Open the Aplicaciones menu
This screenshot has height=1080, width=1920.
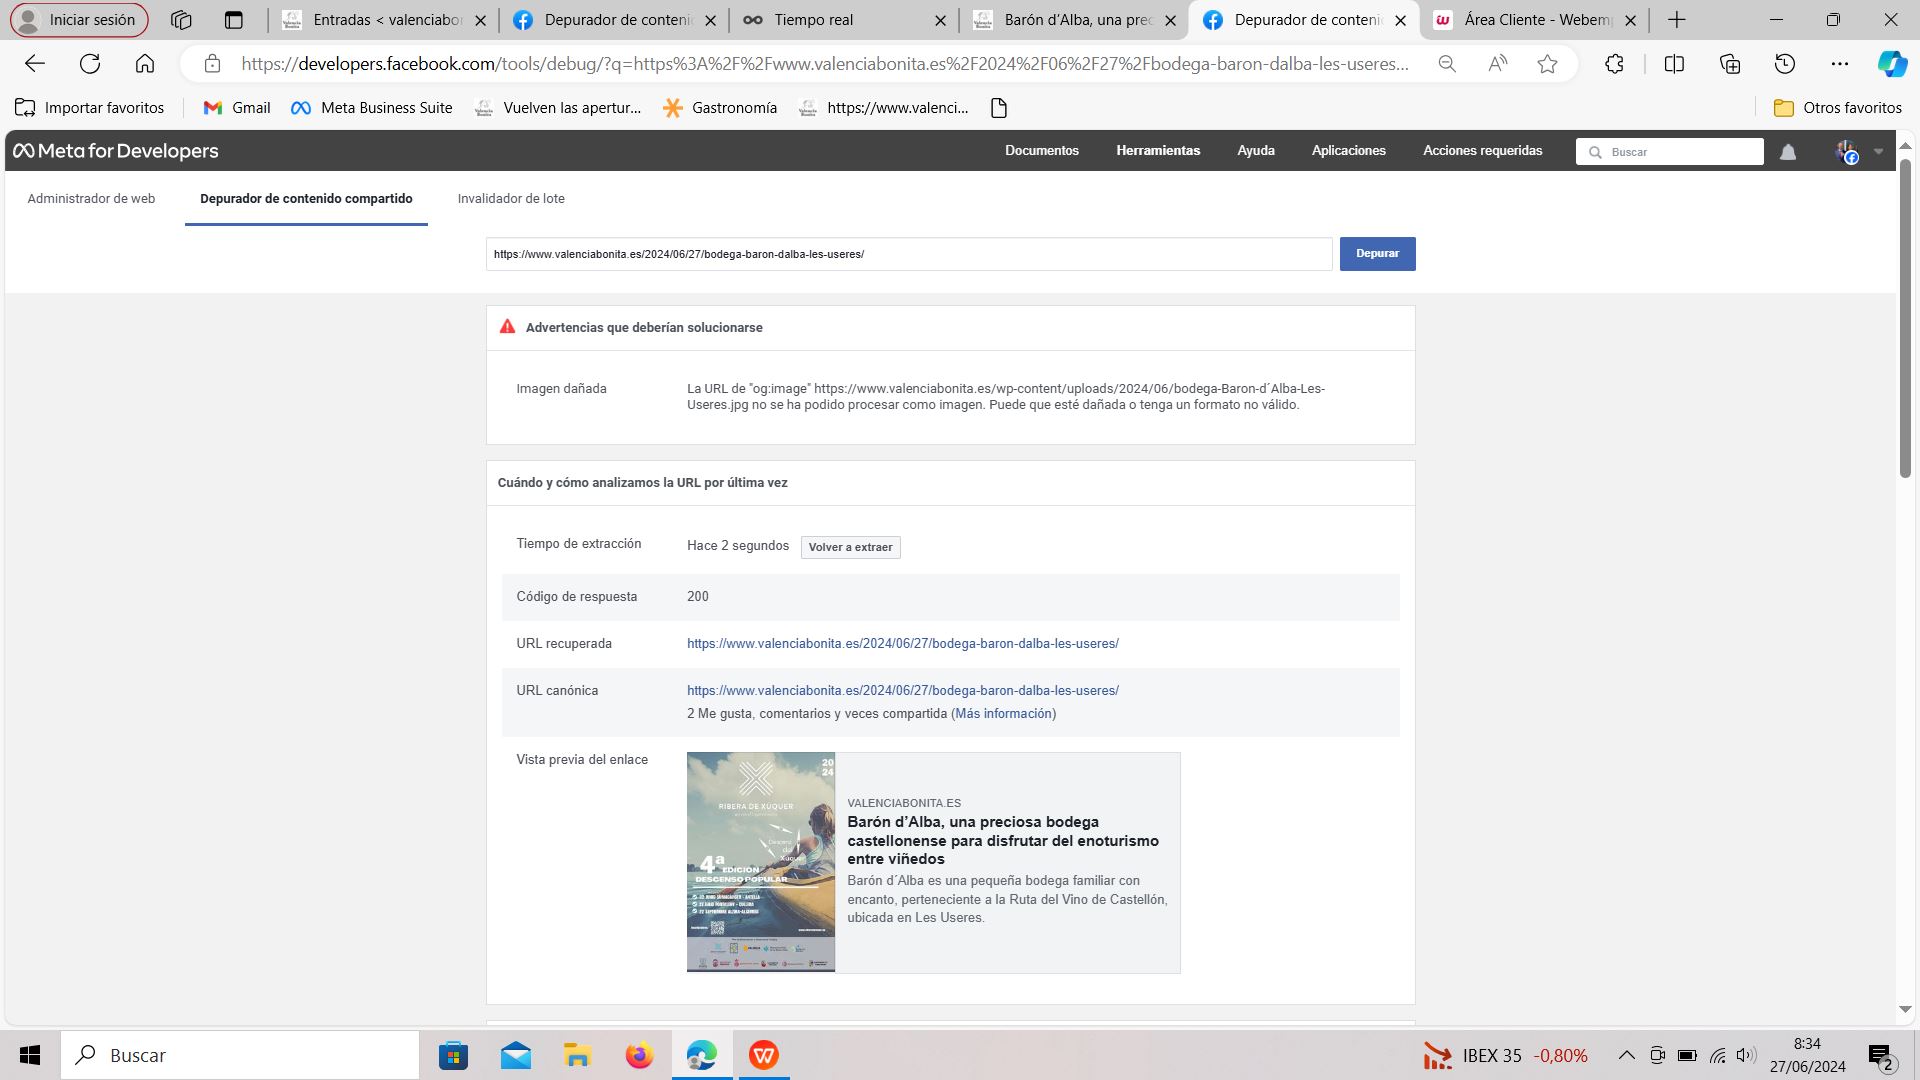tap(1349, 151)
